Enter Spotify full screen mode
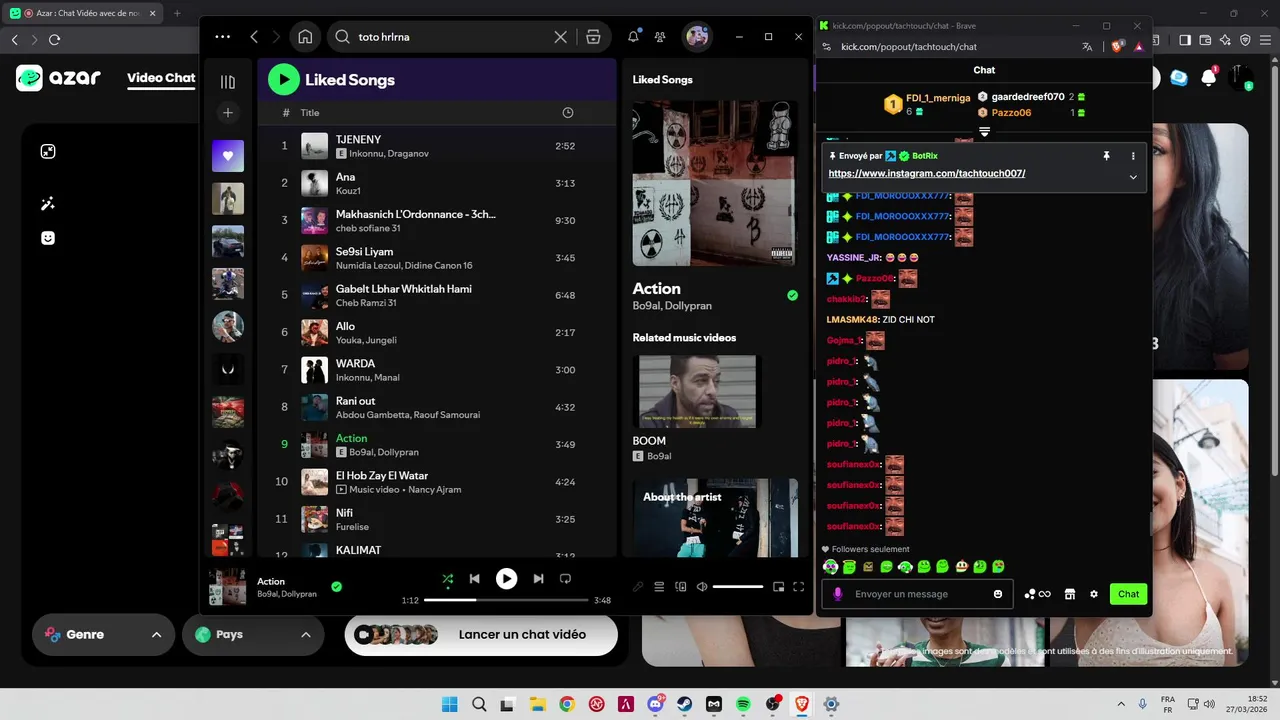This screenshot has width=1280, height=720. click(799, 587)
